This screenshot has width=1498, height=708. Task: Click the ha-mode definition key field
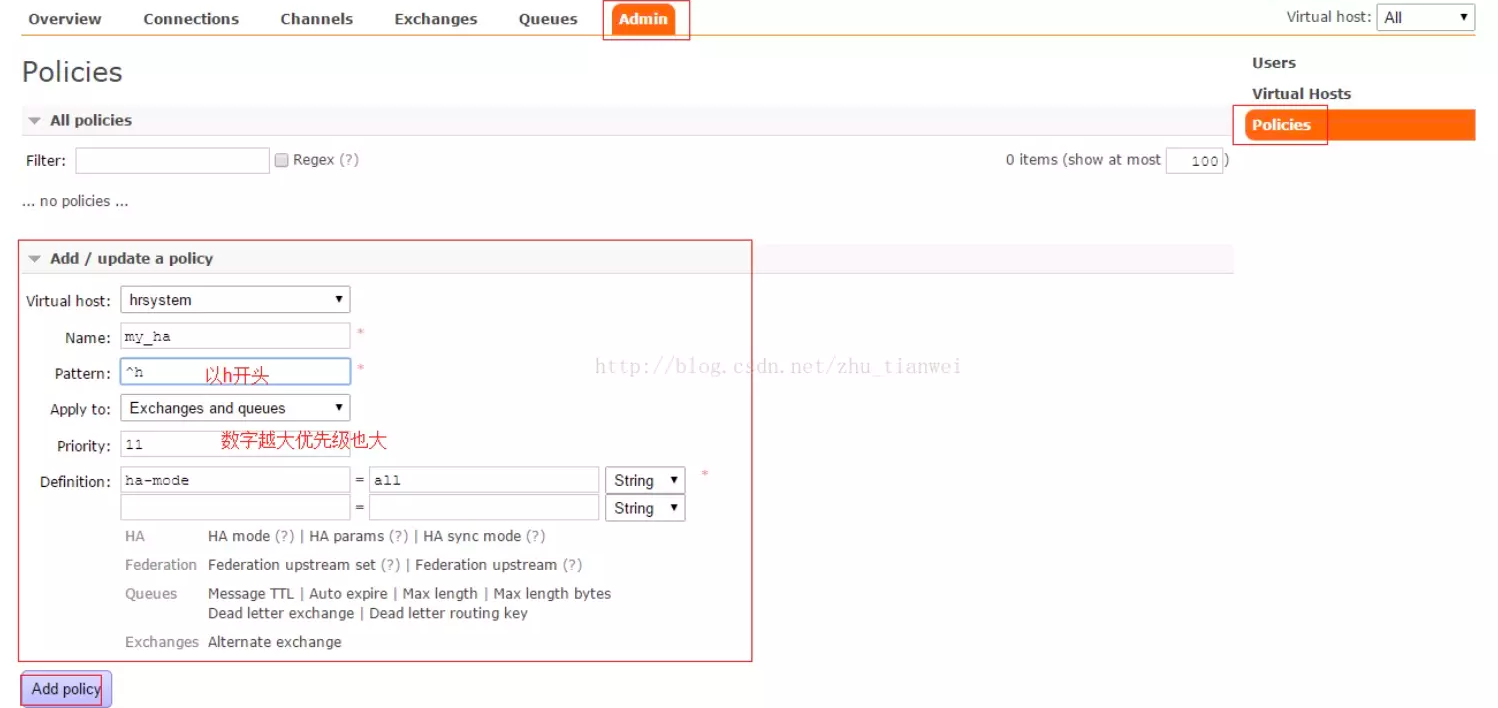(235, 480)
